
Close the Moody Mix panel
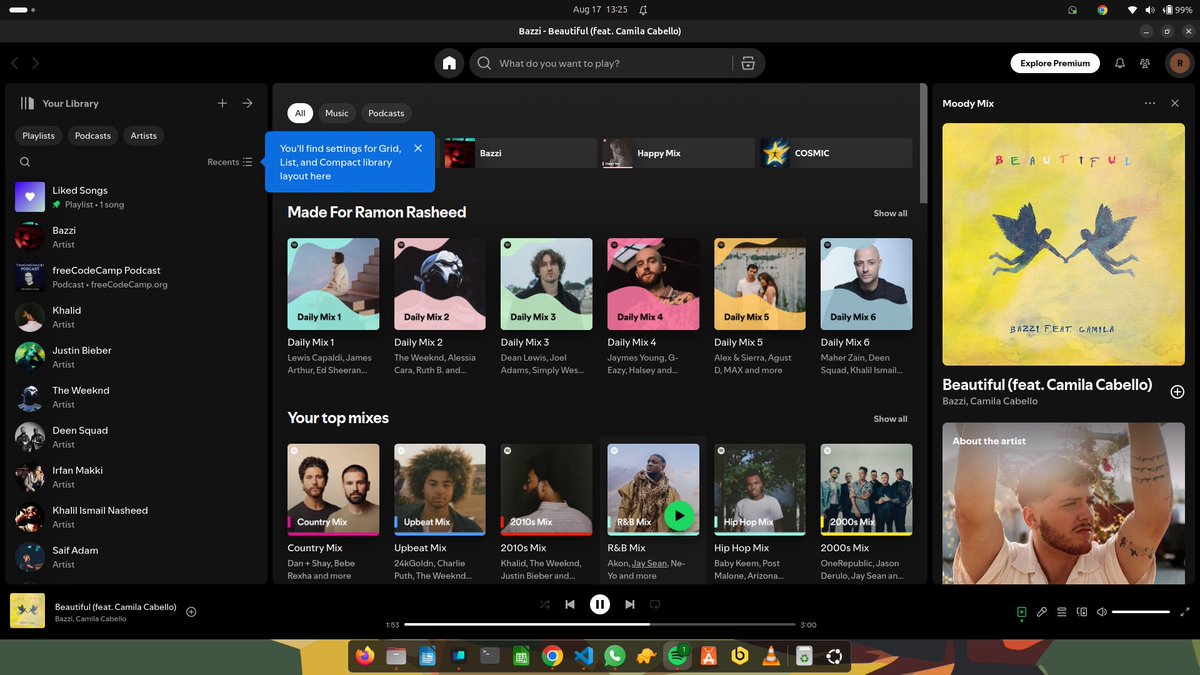[x=1175, y=103]
